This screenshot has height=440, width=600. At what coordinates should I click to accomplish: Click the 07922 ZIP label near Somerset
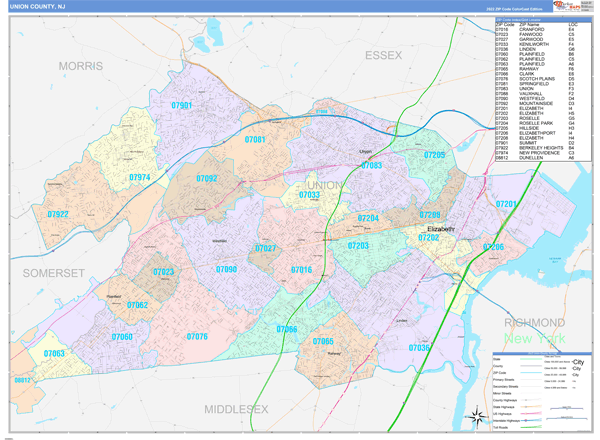58,214
